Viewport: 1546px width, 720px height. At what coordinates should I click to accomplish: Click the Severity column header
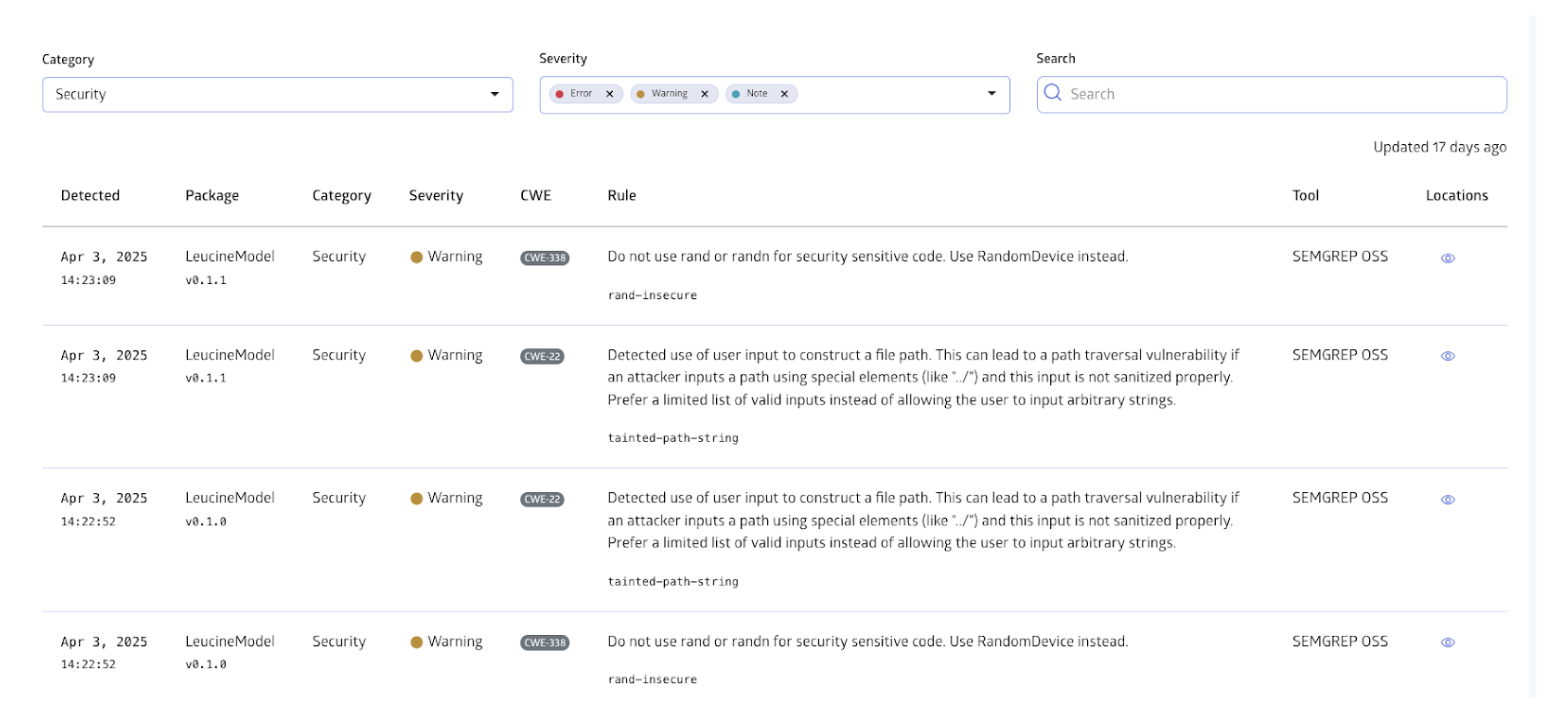point(436,195)
